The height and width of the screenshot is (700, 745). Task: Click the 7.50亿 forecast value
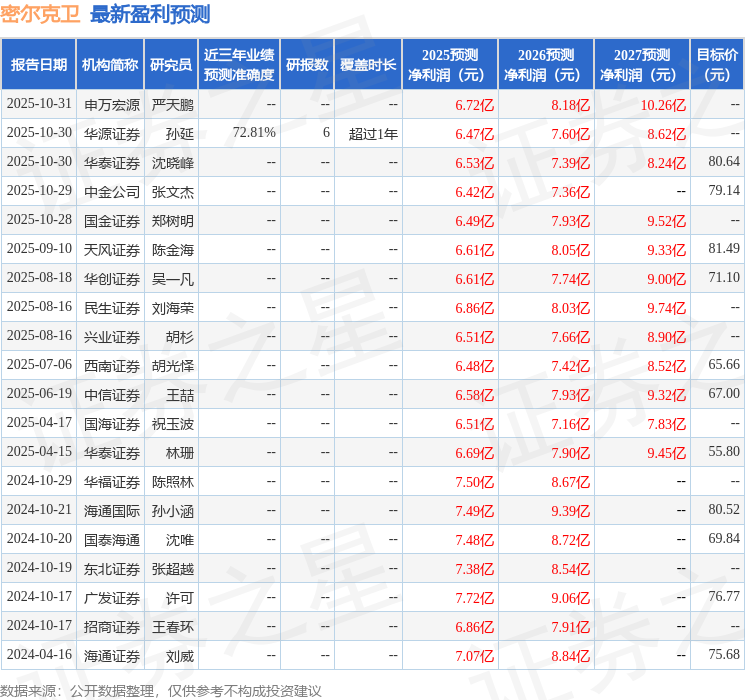474,481
